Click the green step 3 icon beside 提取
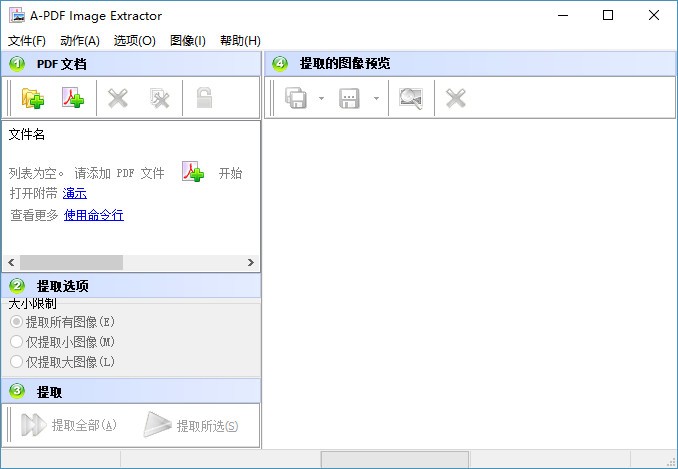678x469 pixels. click(17, 391)
